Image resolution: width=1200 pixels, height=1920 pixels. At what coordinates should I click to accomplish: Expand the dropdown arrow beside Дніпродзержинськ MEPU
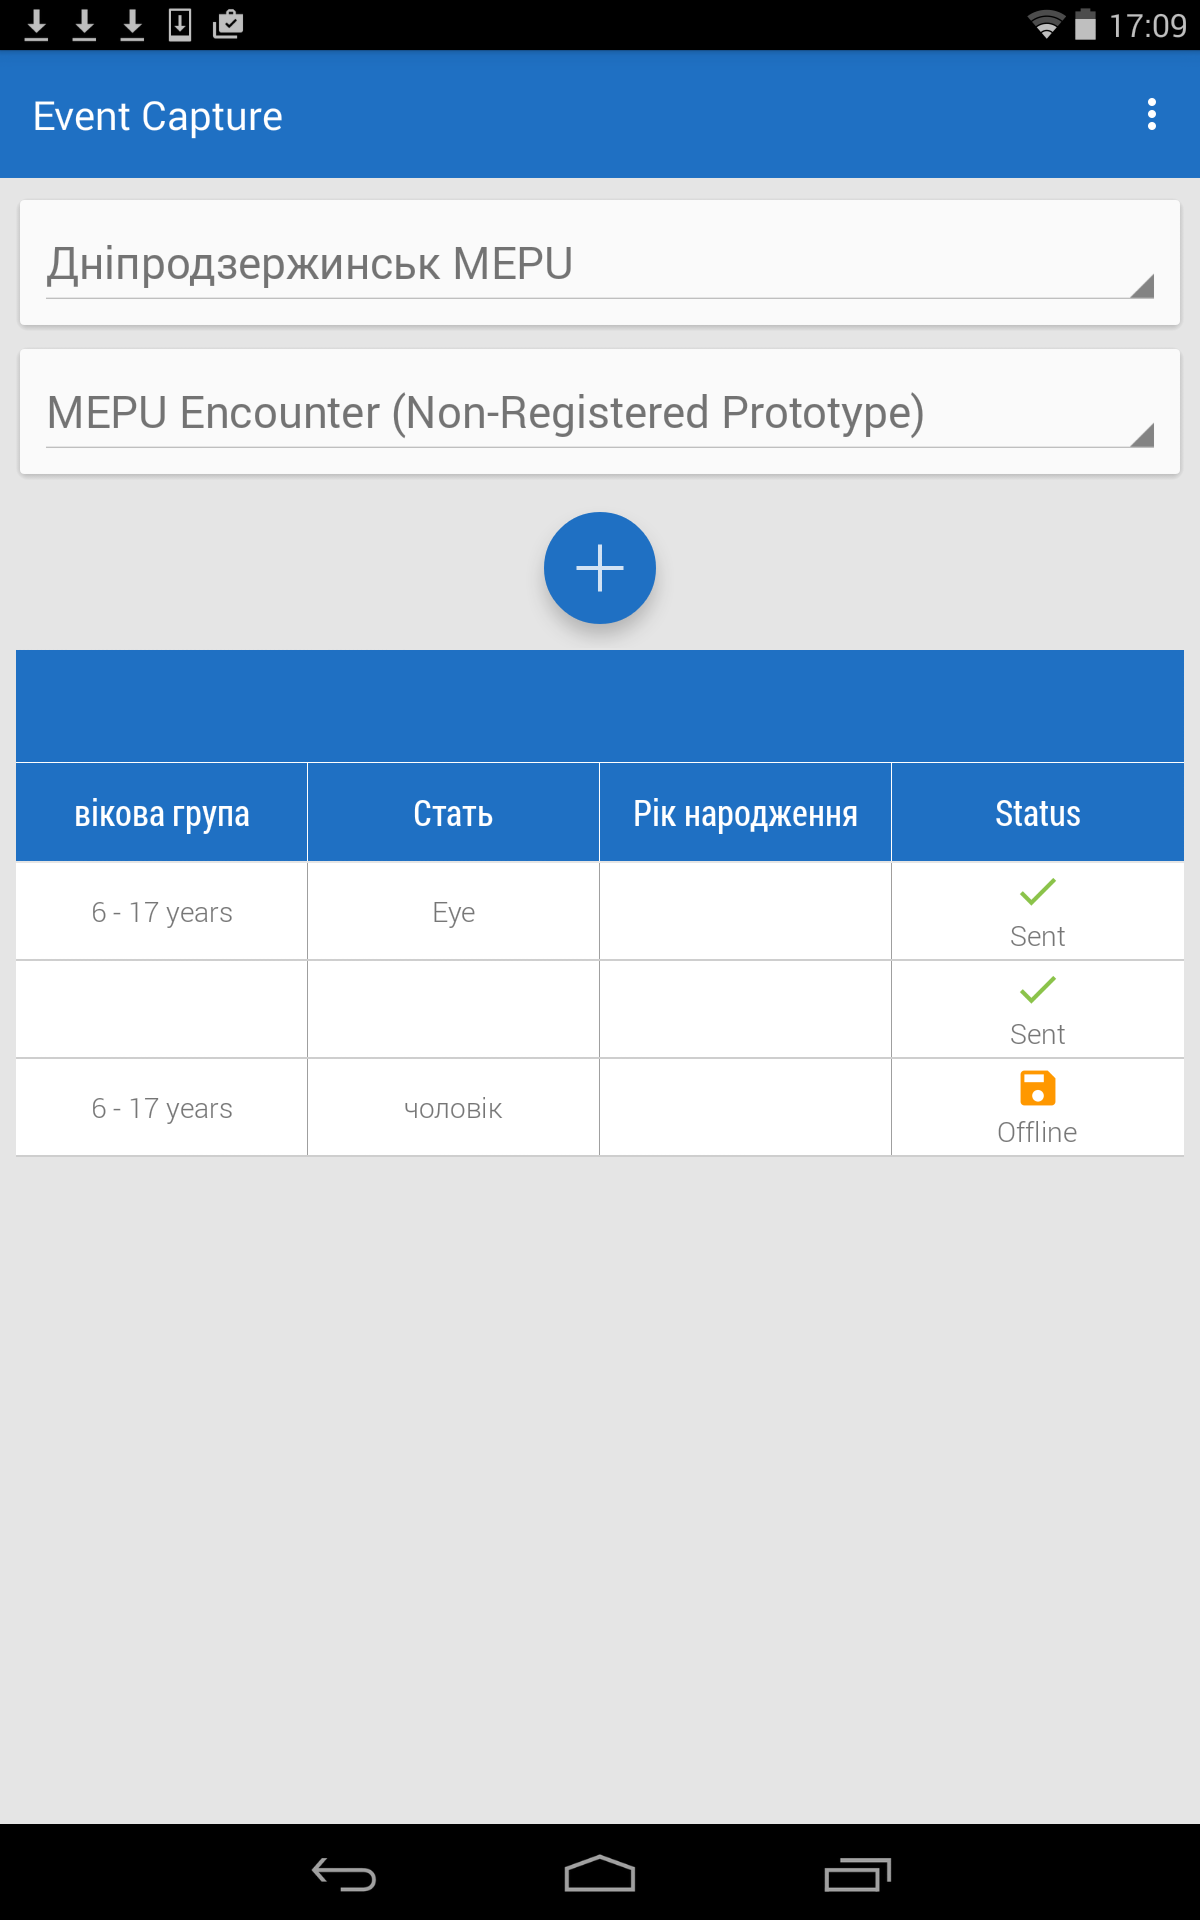click(1142, 287)
